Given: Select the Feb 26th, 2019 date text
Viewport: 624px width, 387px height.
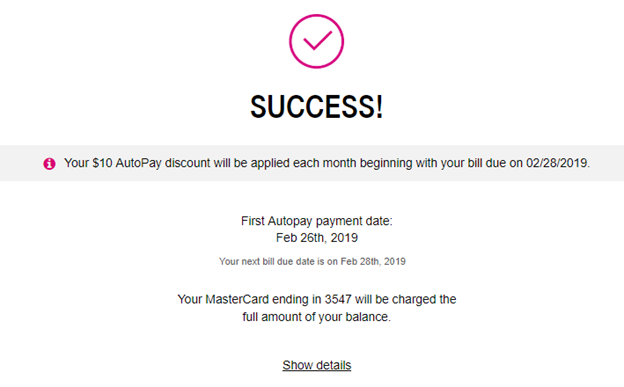Looking at the screenshot, I should pos(317,238).
